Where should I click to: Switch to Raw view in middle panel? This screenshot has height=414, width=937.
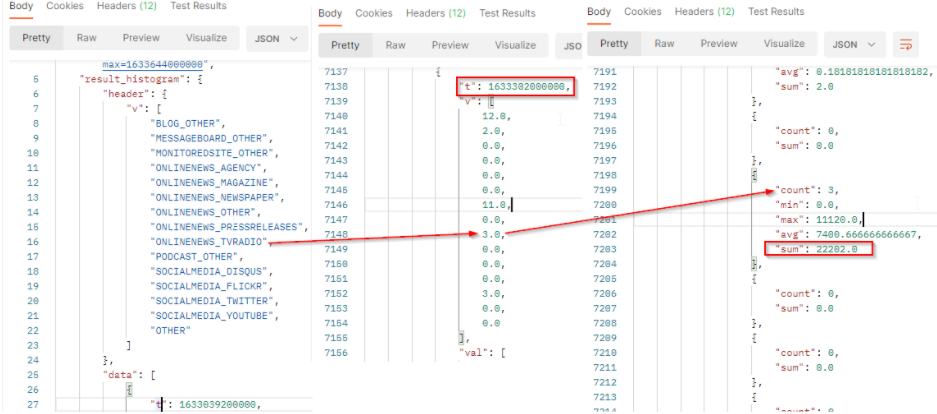pos(396,45)
